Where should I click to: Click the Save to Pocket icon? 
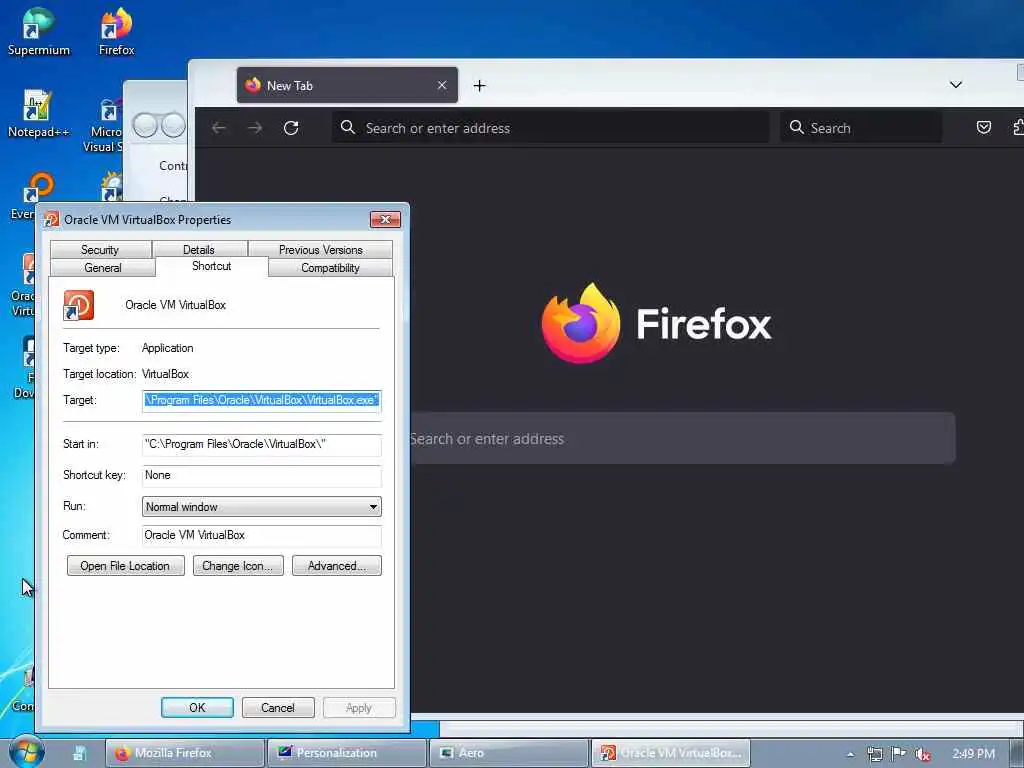pos(984,127)
